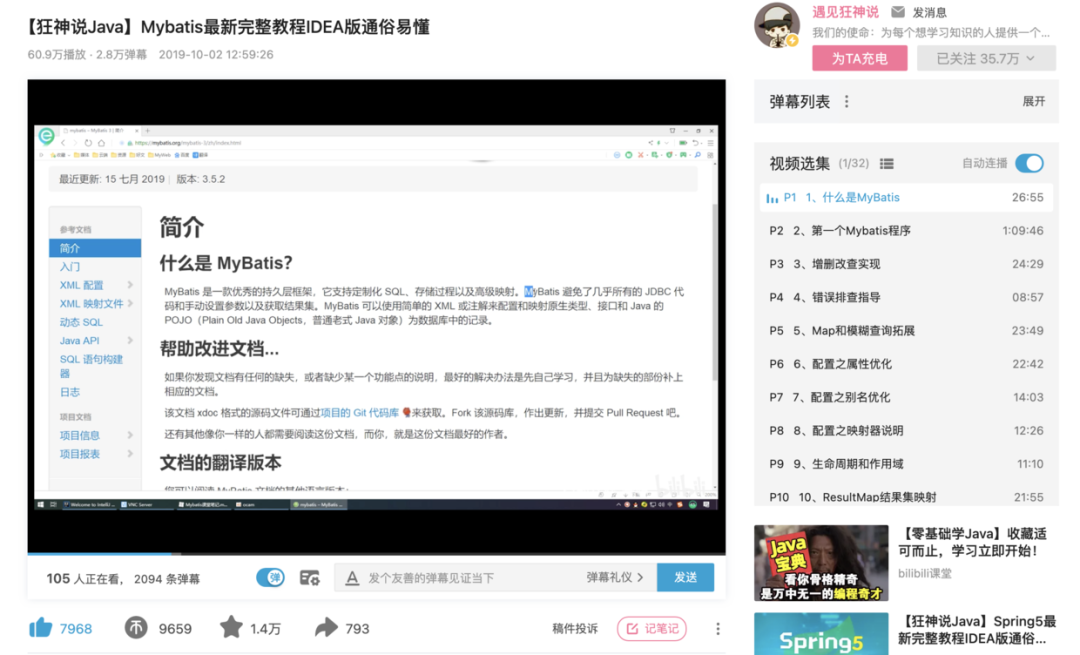Open Spring5最新完整教程 recommended video title
1080x655 pixels.
(x=977, y=630)
